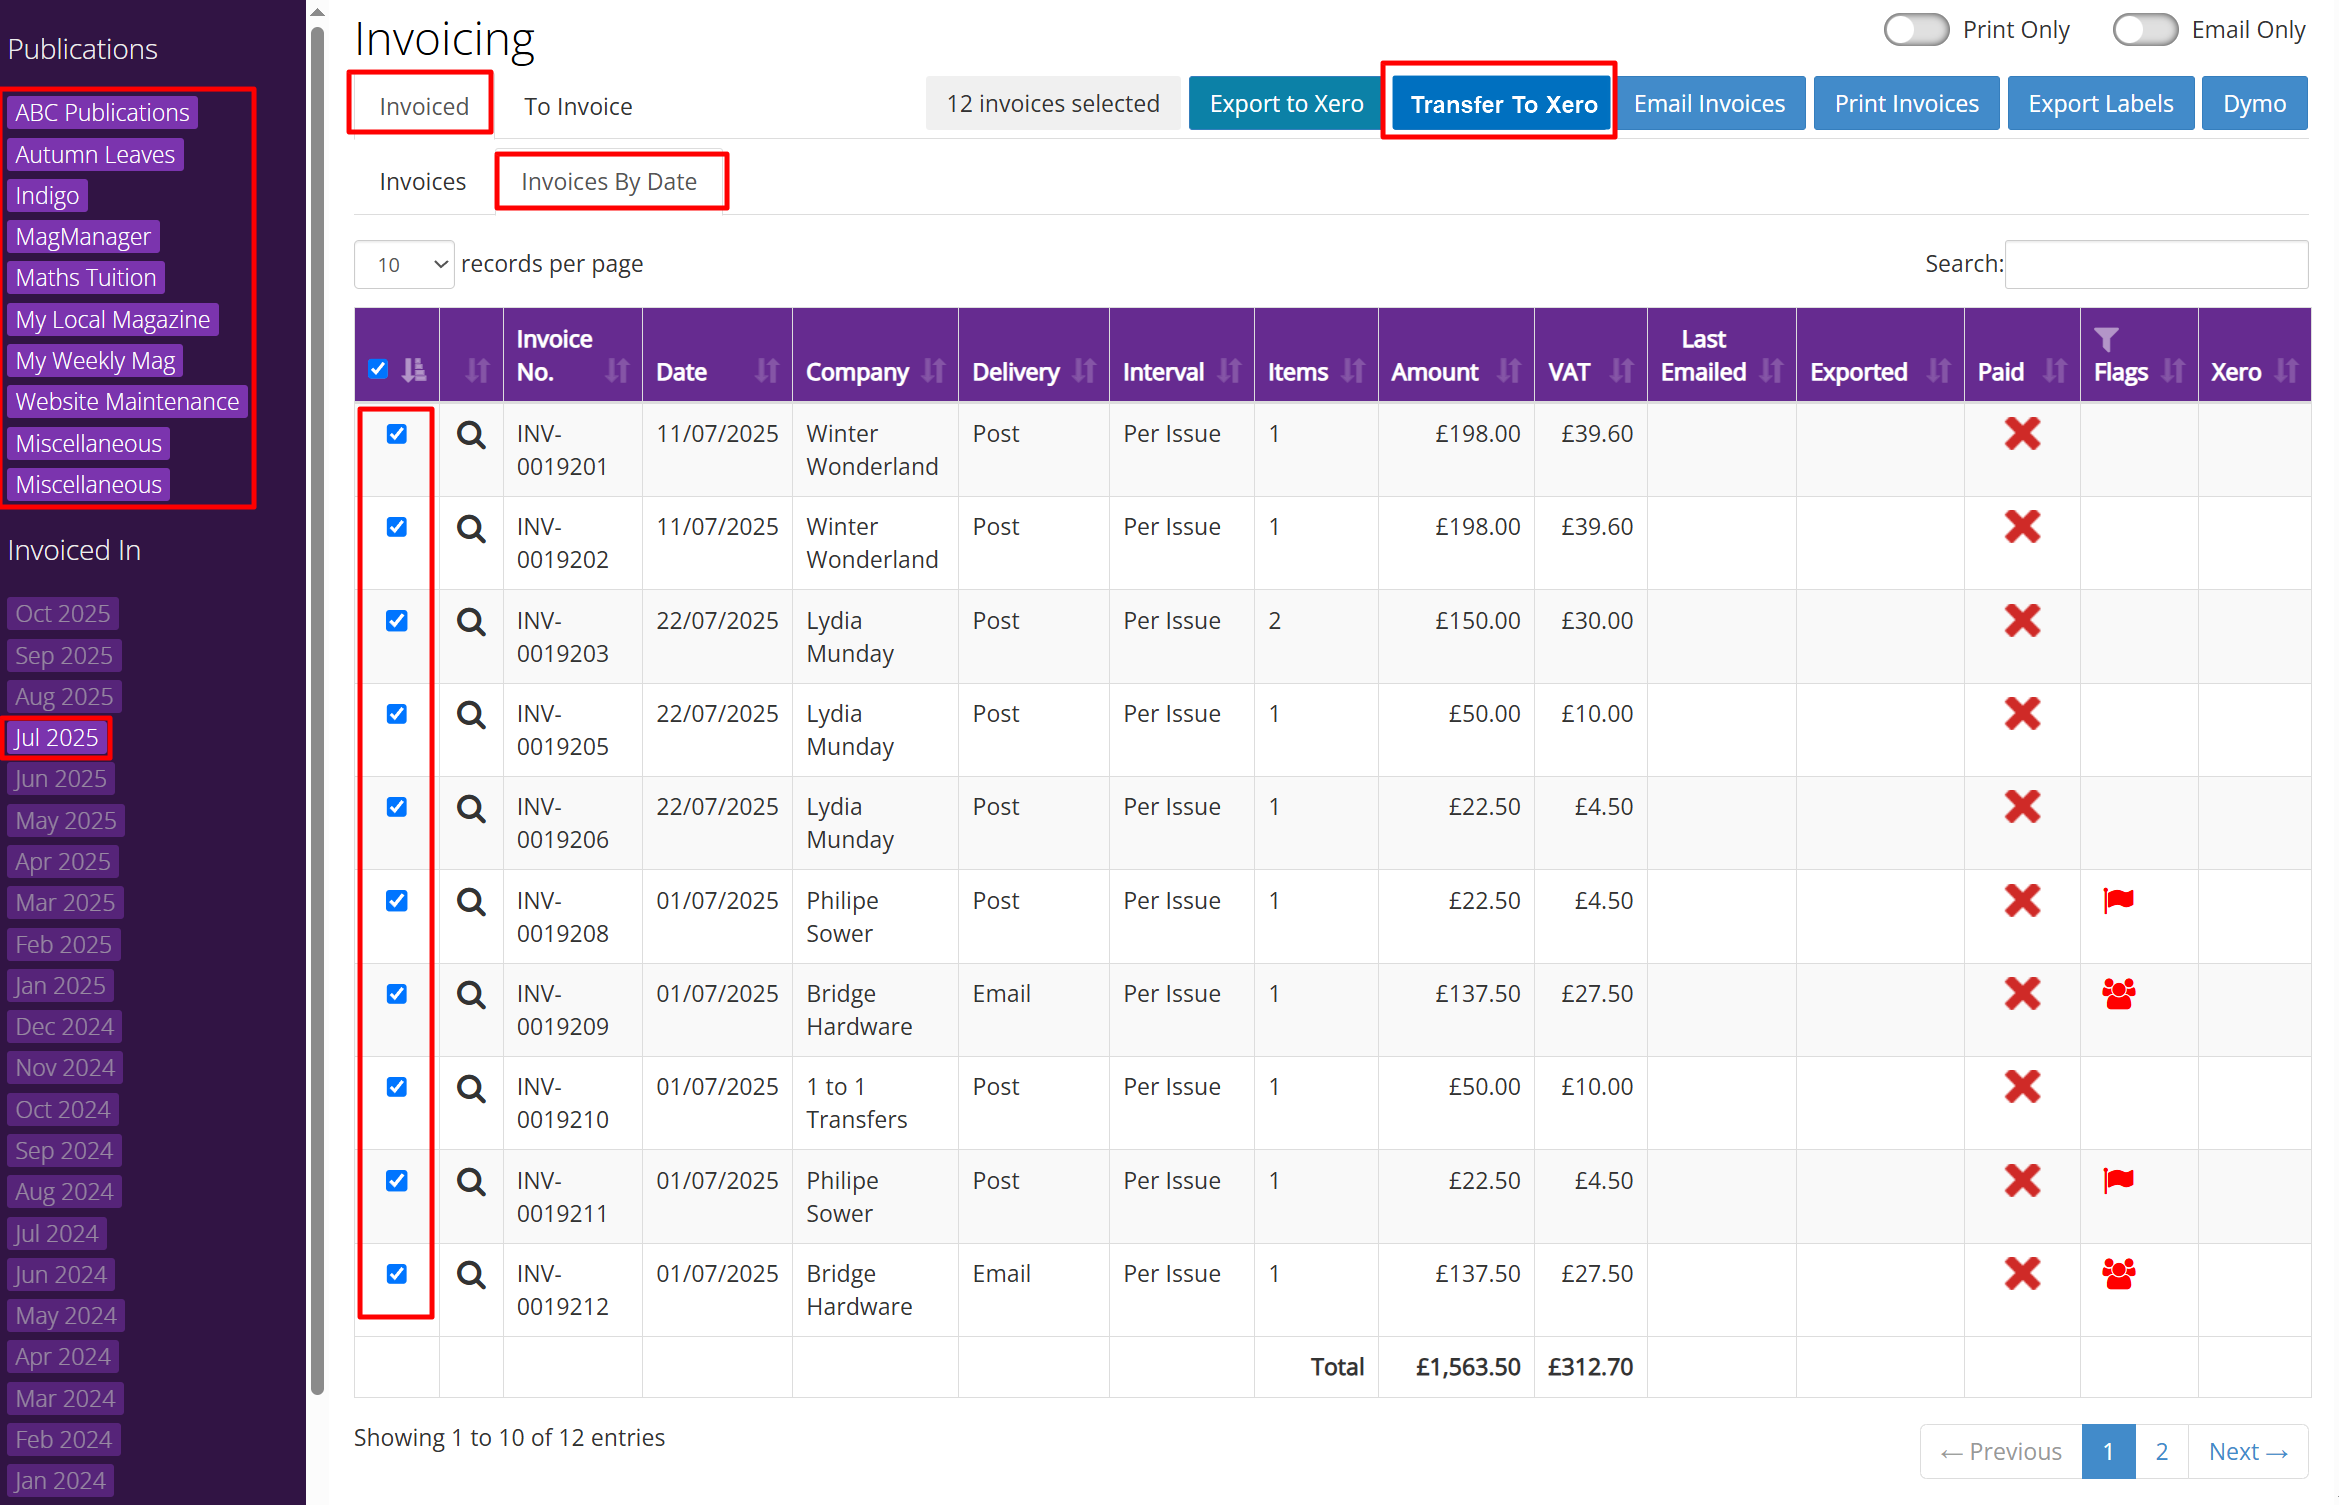Click Email Invoices button

1709,104
